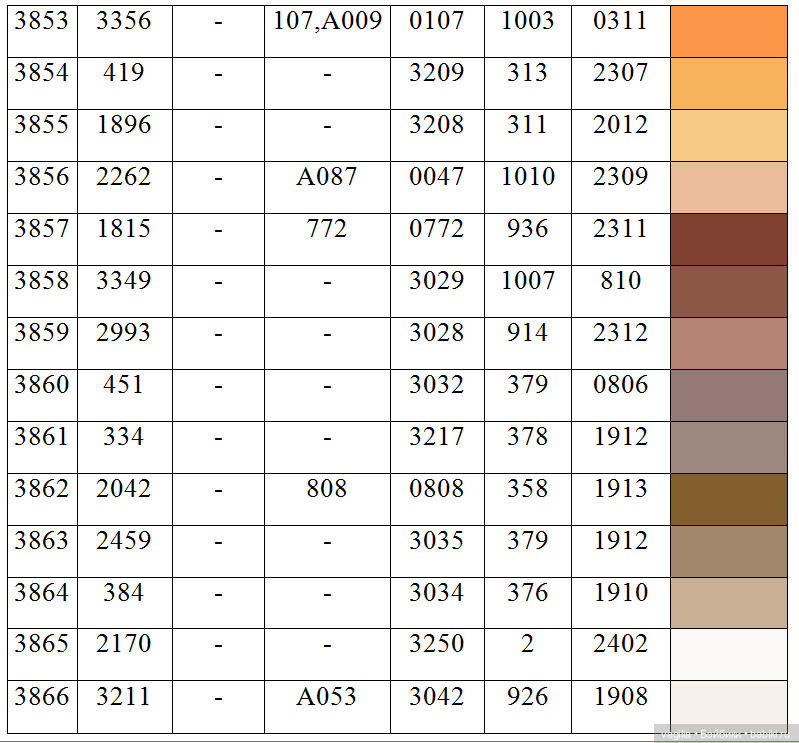Click the babiki.ru watermark link
The height and width of the screenshot is (743, 799).
coord(767,734)
